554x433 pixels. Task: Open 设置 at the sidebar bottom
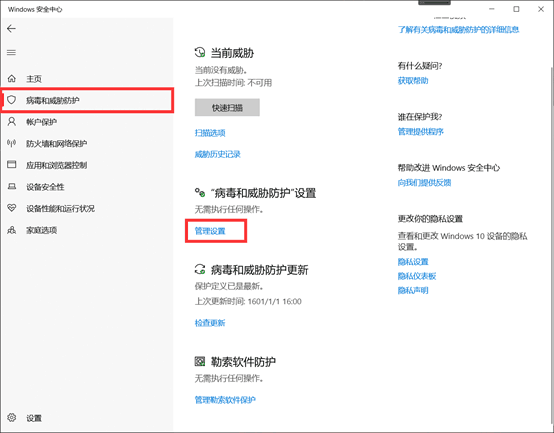[x=34, y=418]
